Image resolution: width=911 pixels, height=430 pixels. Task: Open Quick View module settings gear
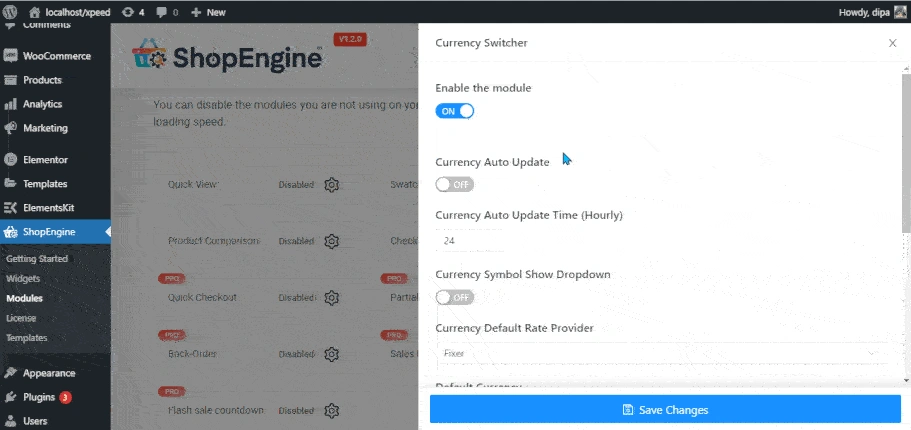tap(332, 185)
